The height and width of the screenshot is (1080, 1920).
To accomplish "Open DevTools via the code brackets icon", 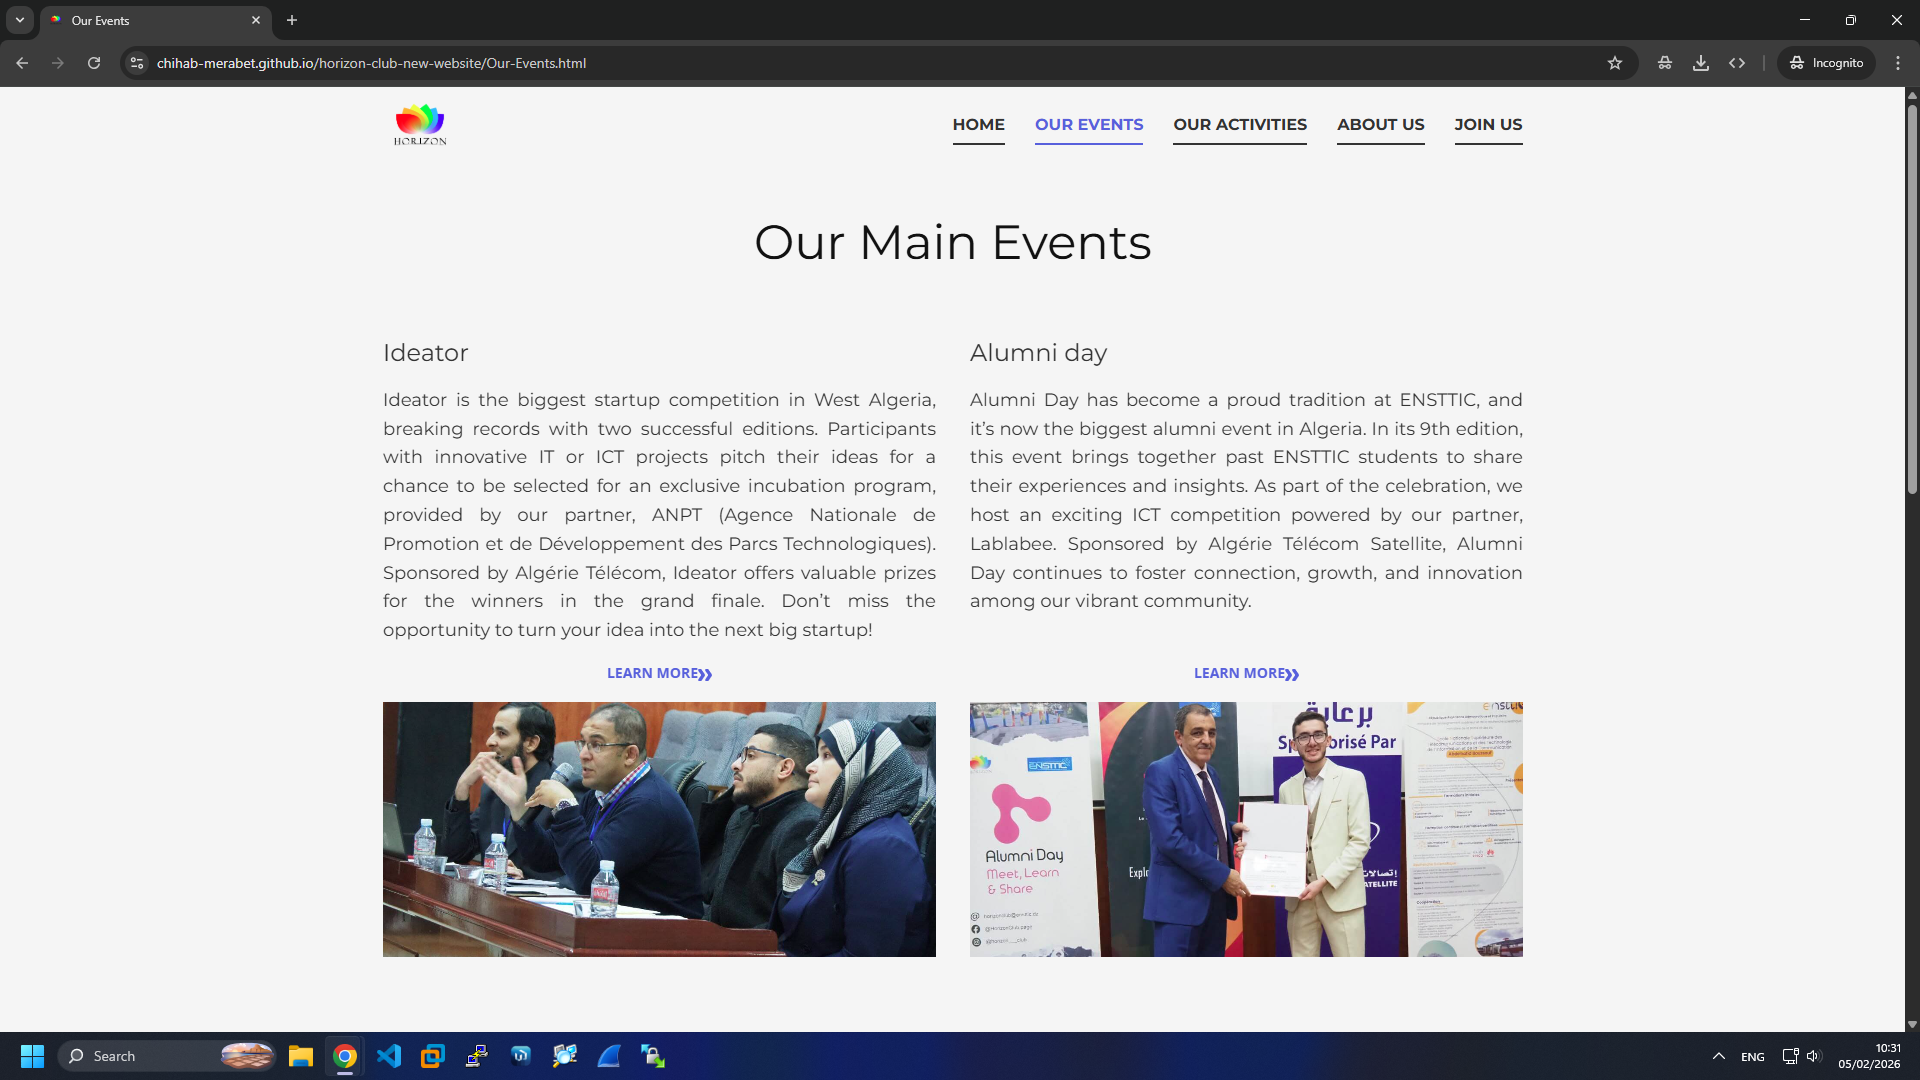I will (x=1738, y=62).
